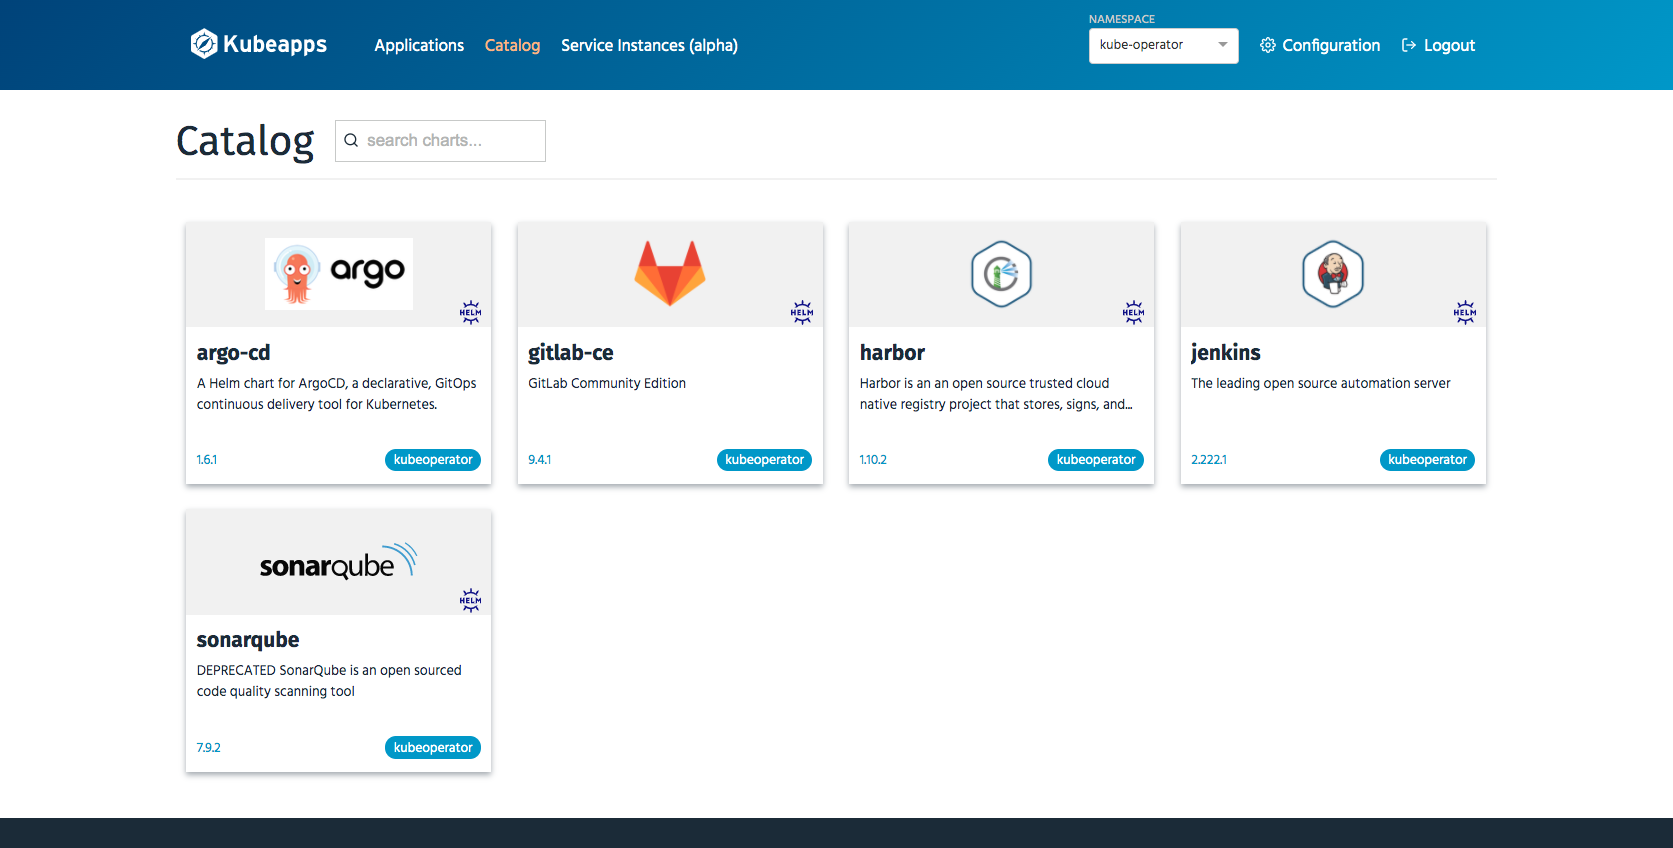This screenshot has height=848, width=1673.
Task: Click the argo-cd description text
Action: 337,394
